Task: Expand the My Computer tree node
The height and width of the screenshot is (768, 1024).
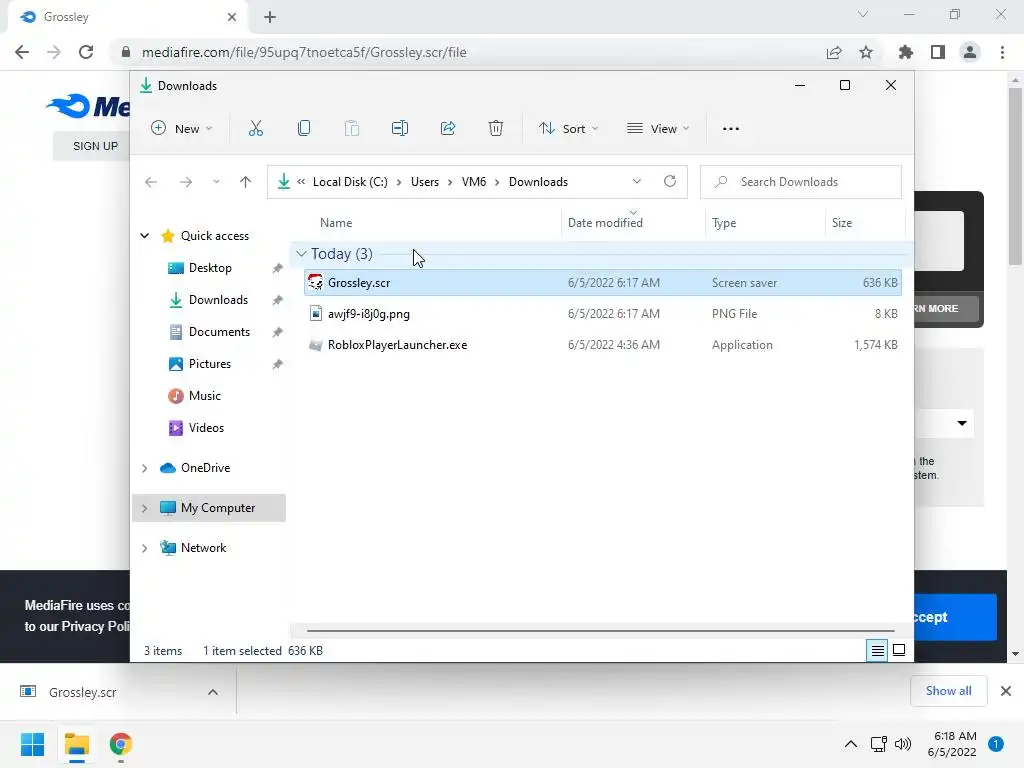Action: click(x=145, y=508)
